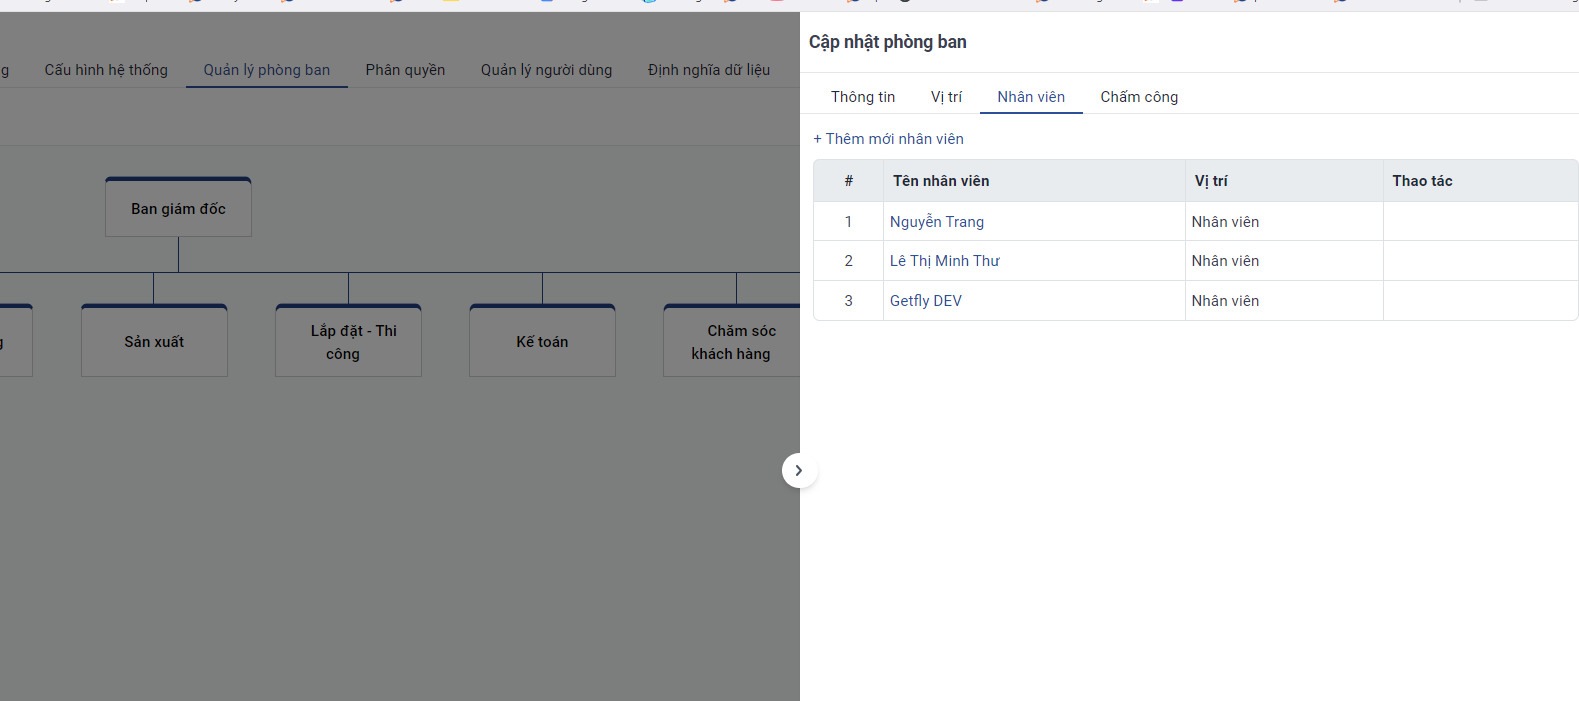Click the Getfly DEV employee link
1579x701 pixels.
click(x=926, y=301)
